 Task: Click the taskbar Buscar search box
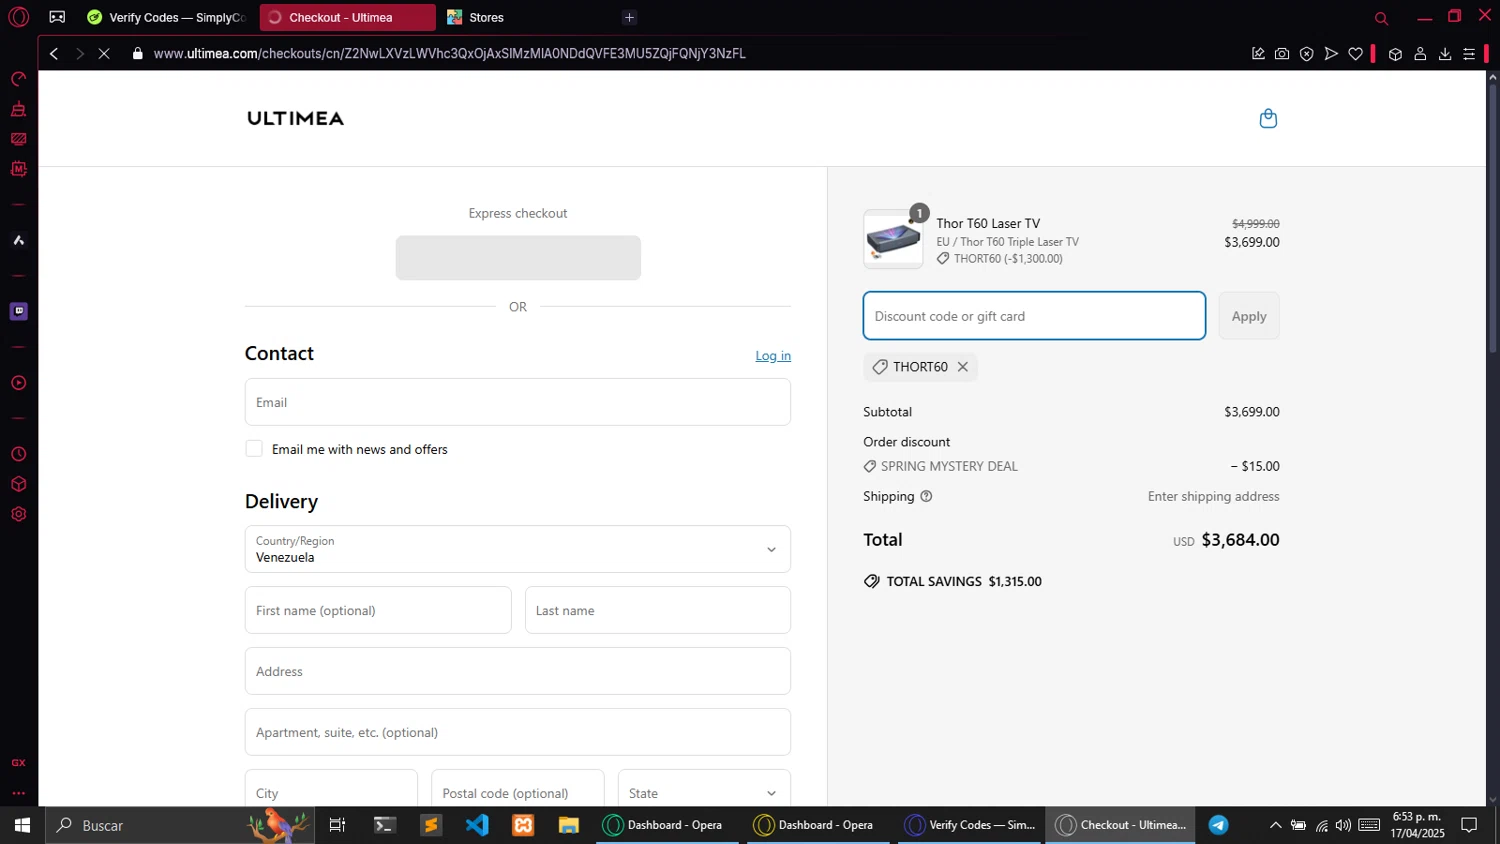click(x=180, y=825)
